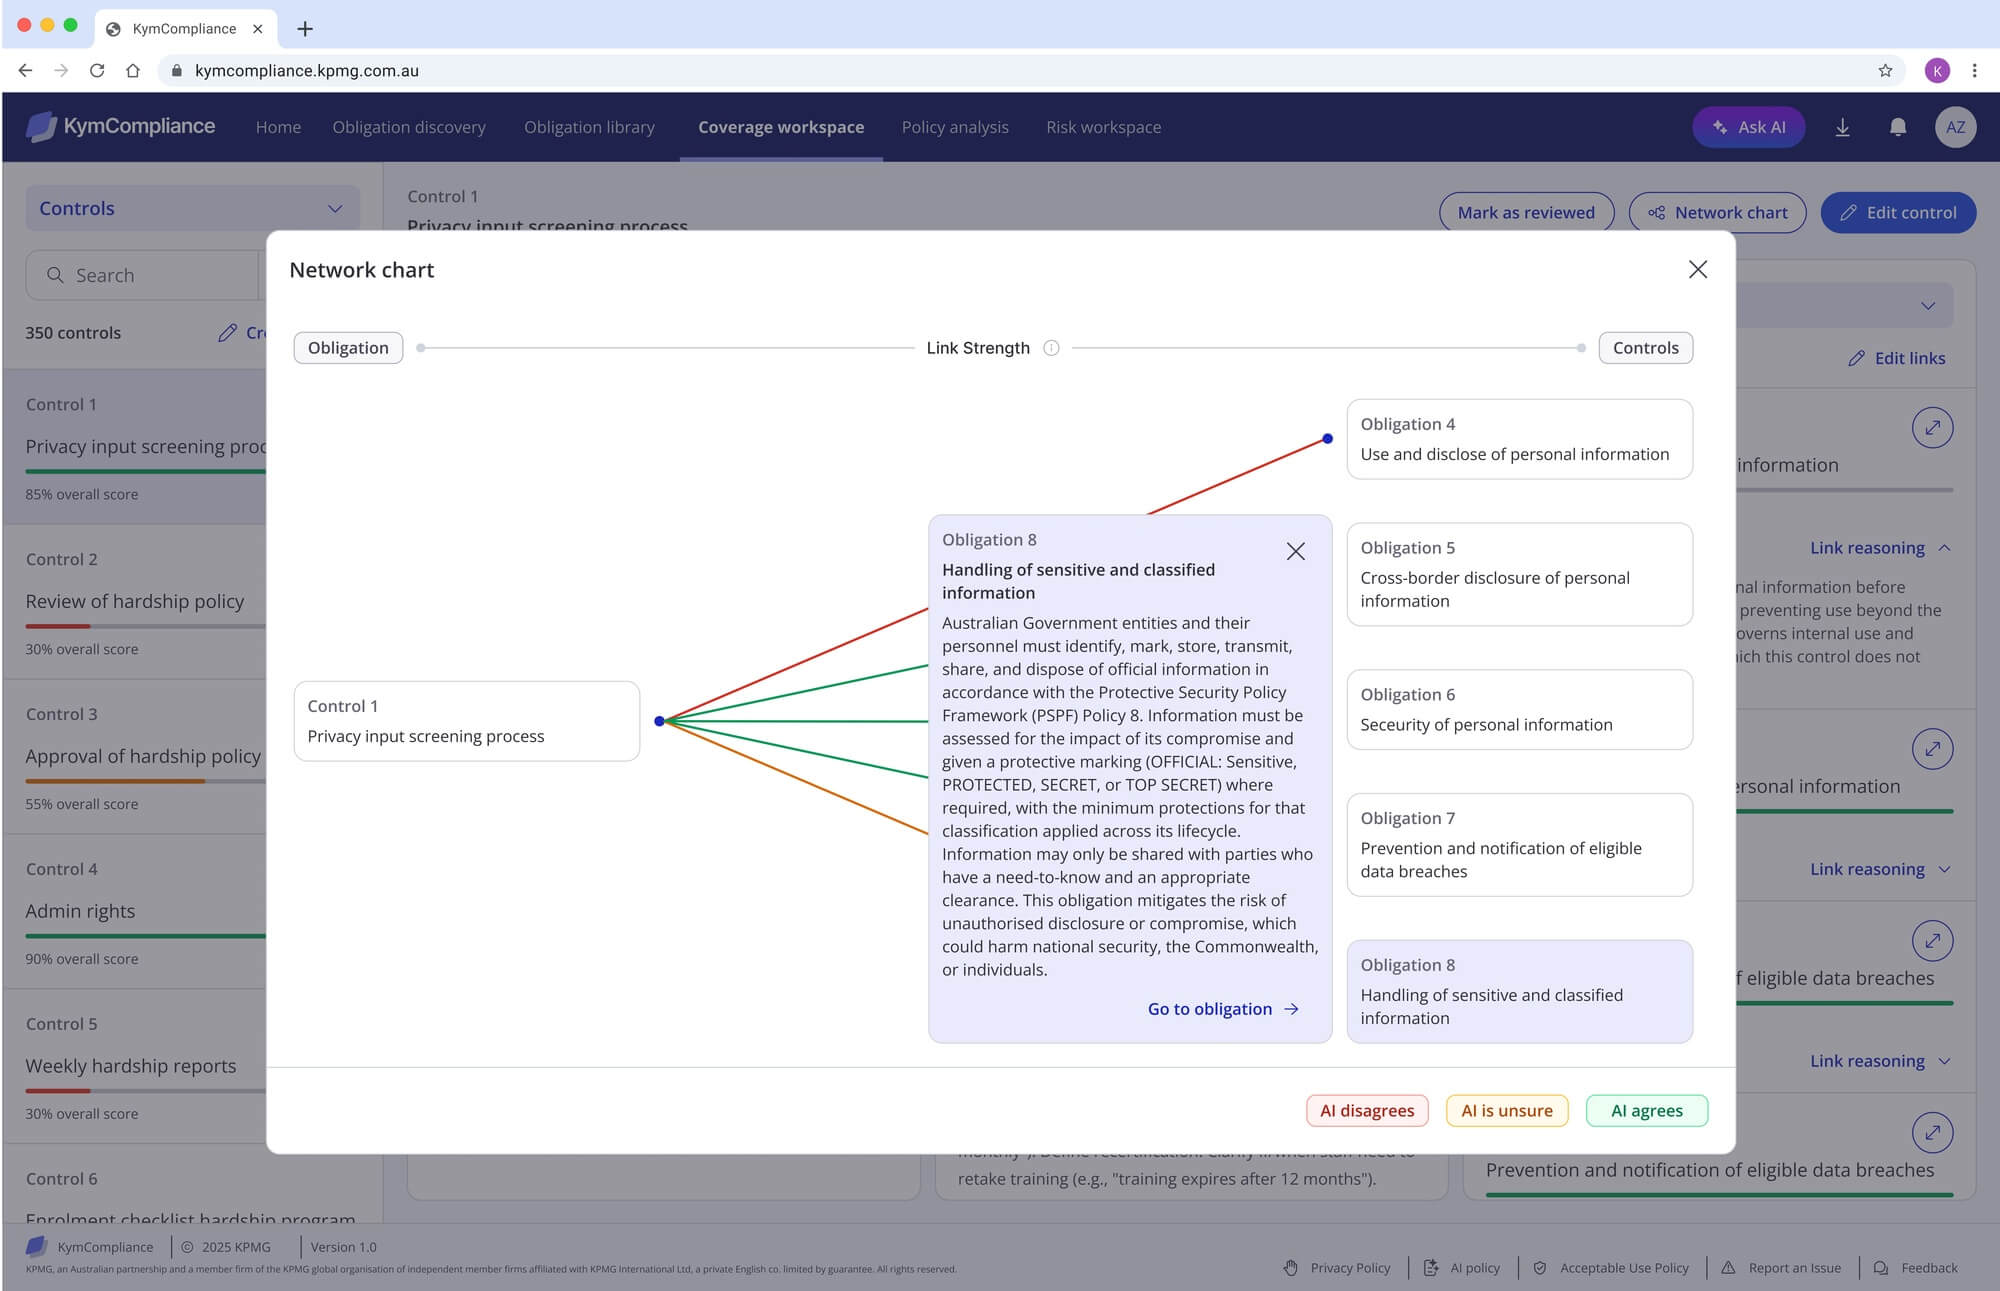Click the Link Strength info icon
Screen dimensions: 2000x1291
coord(1051,348)
